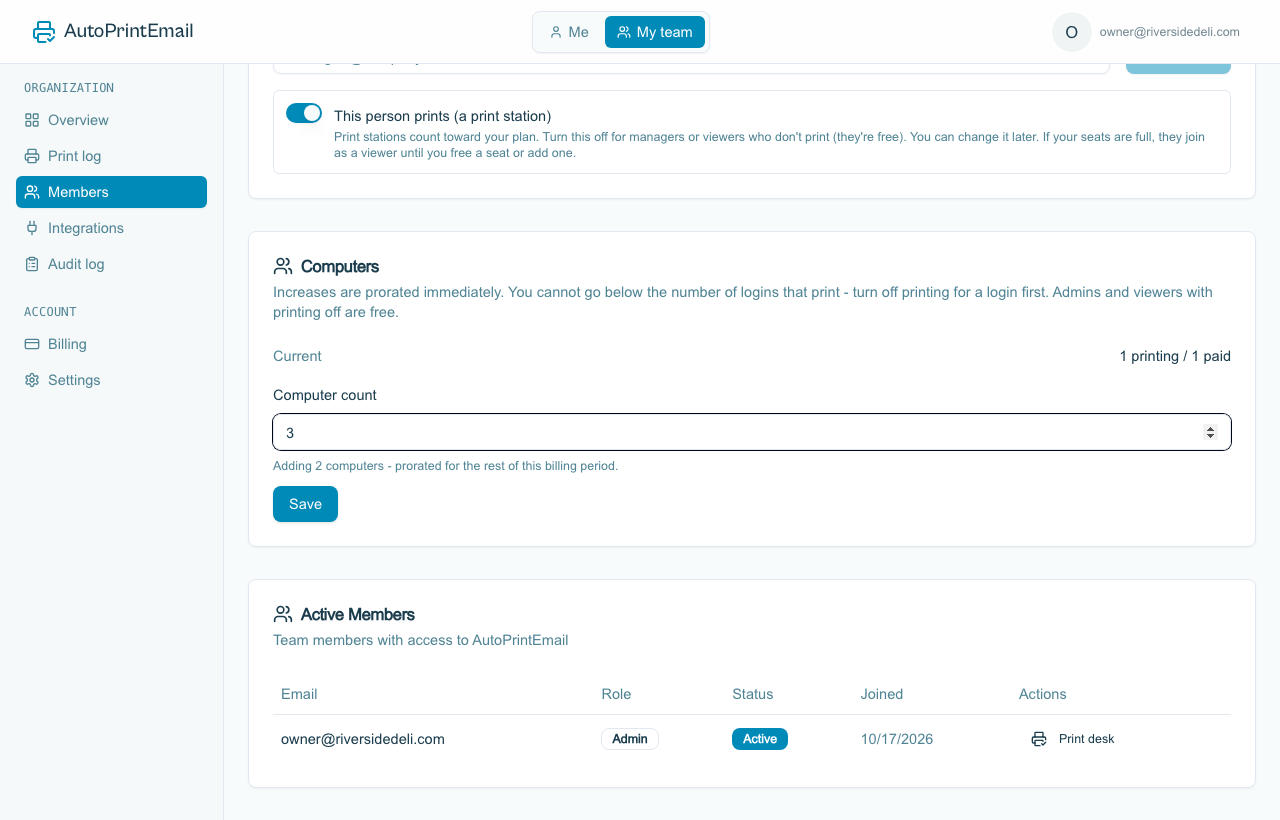The width and height of the screenshot is (1280, 820).
Task: Click printer icon beside Print desk
Action: pyautogui.click(x=1039, y=739)
